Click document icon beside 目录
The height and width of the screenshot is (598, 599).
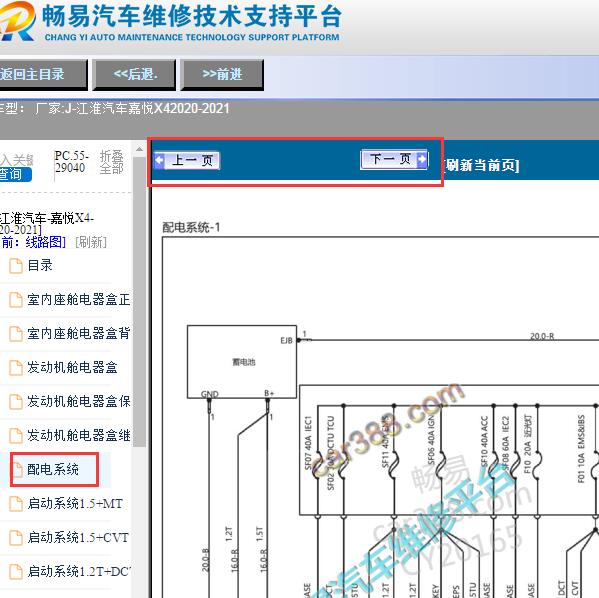[x=16, y=266]
